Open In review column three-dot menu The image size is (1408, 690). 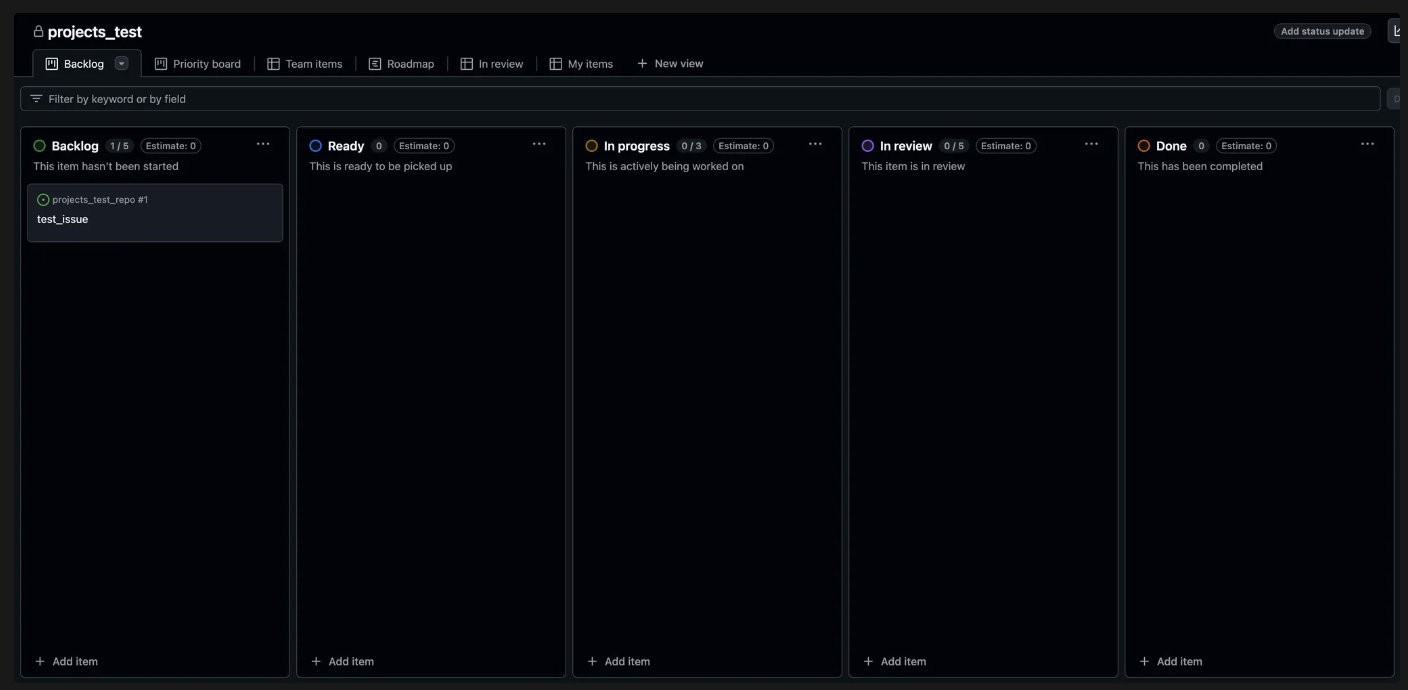click(x=1091, y=144)
